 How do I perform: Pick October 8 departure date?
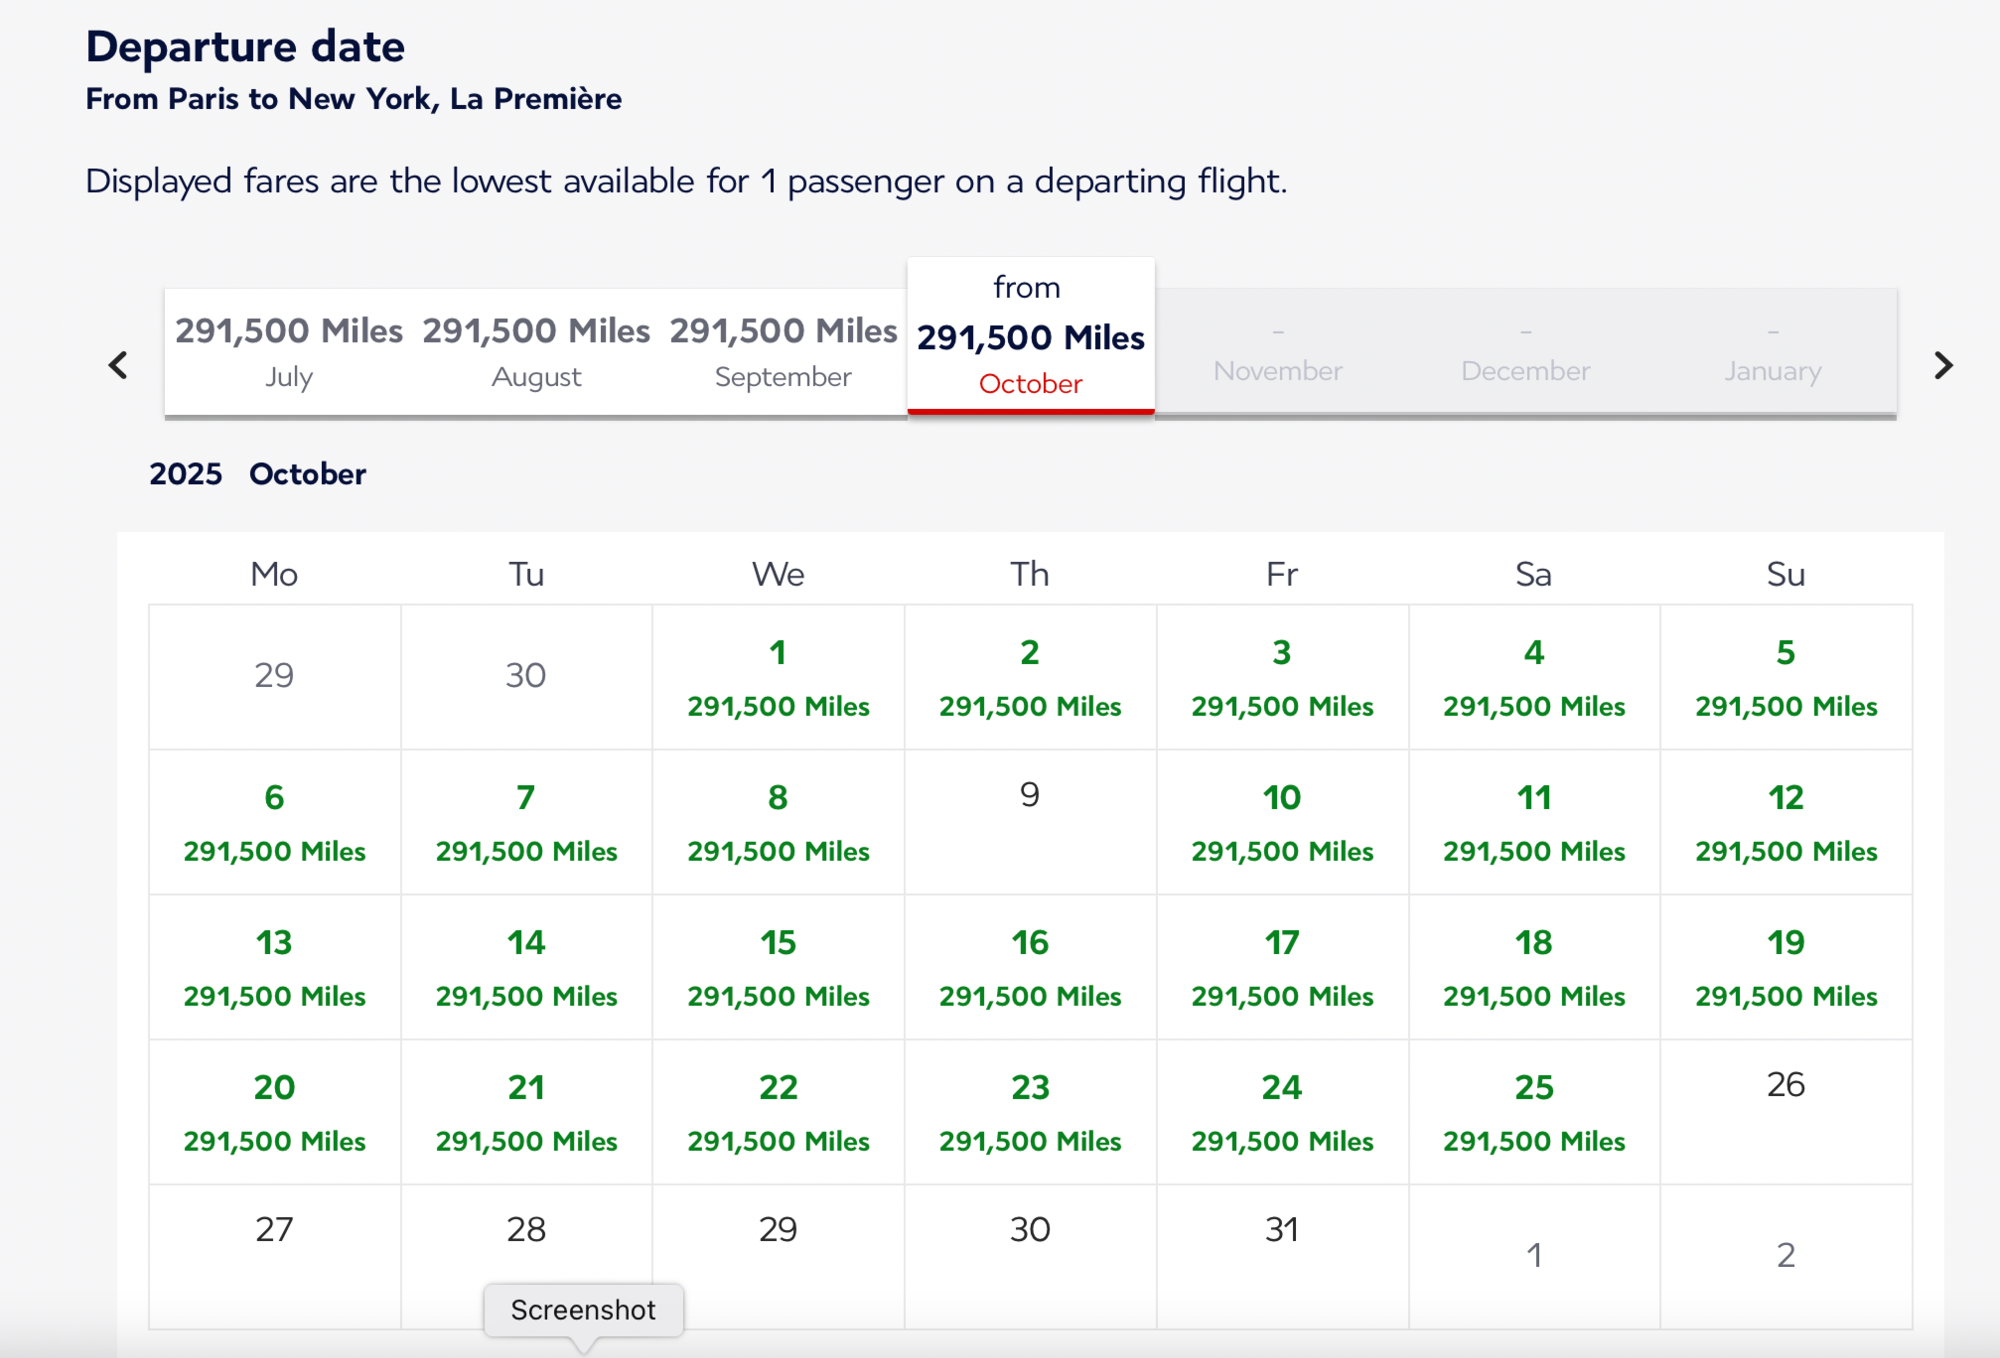click(x=778, y=823)
